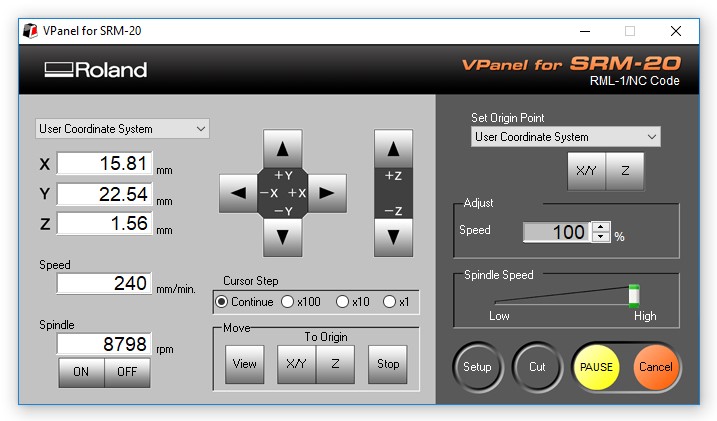Click the VPanel app icon in title bar
Image resolution: width=717 pixels, height=421 pixels.
[x=30, y=31]
